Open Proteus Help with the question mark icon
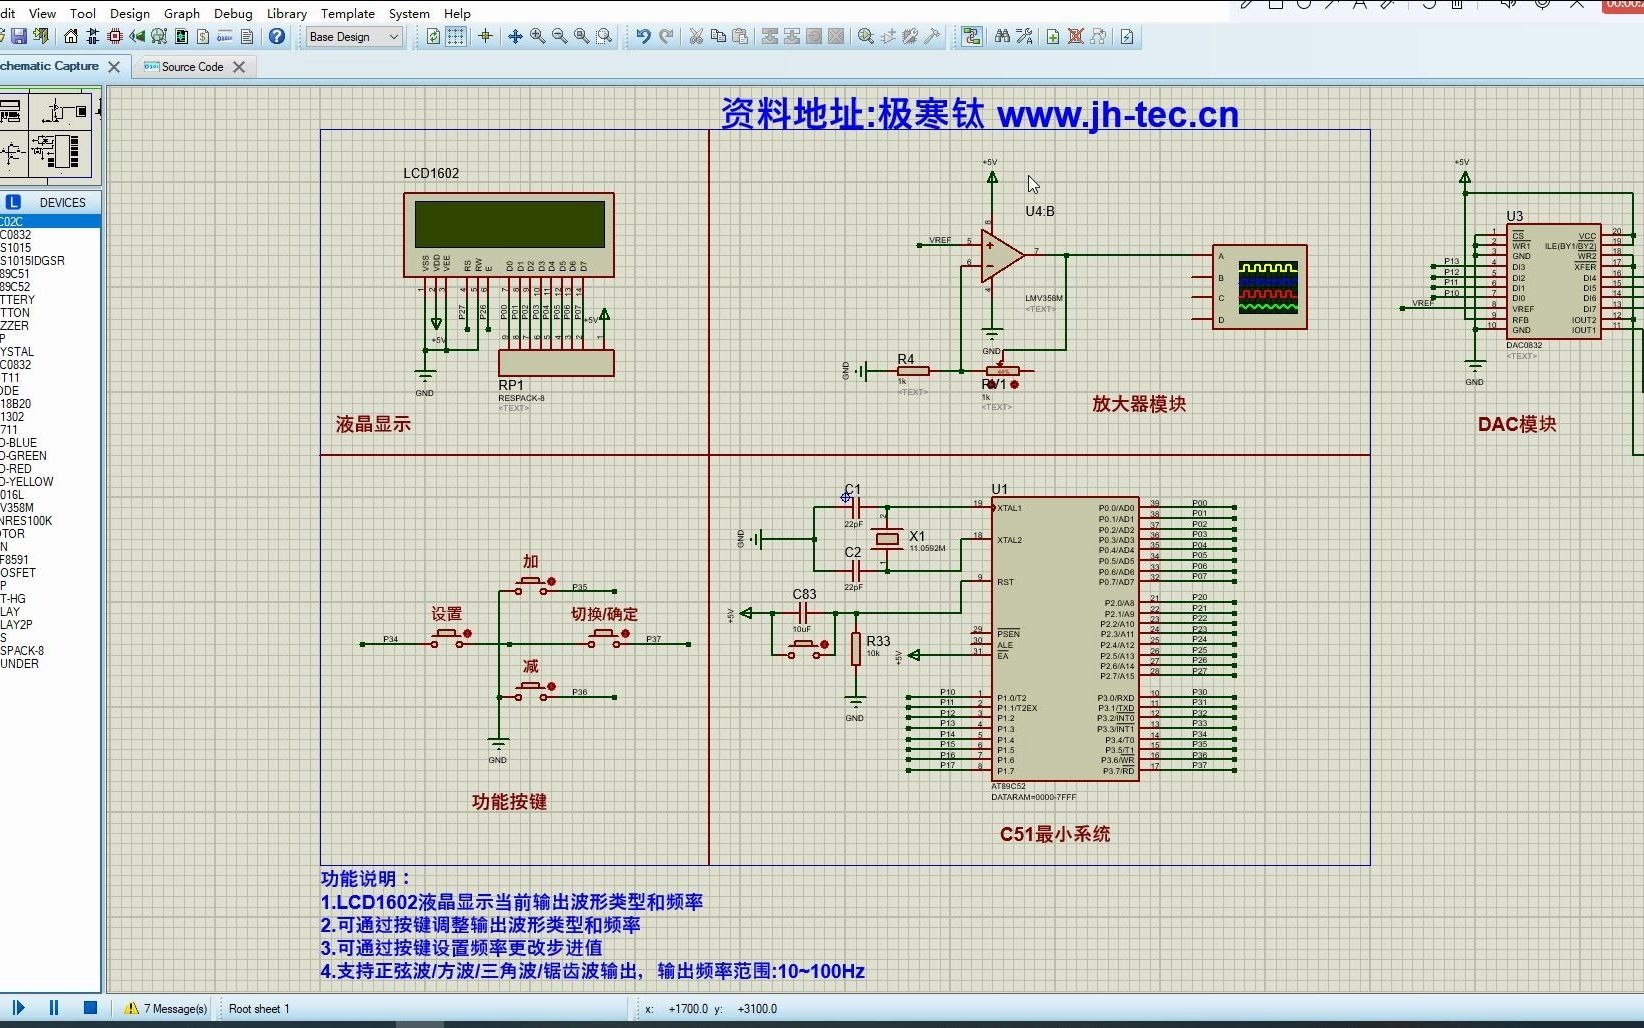Image resolution: width=1644 pixels, height=1028 pixels. (277, 36)
